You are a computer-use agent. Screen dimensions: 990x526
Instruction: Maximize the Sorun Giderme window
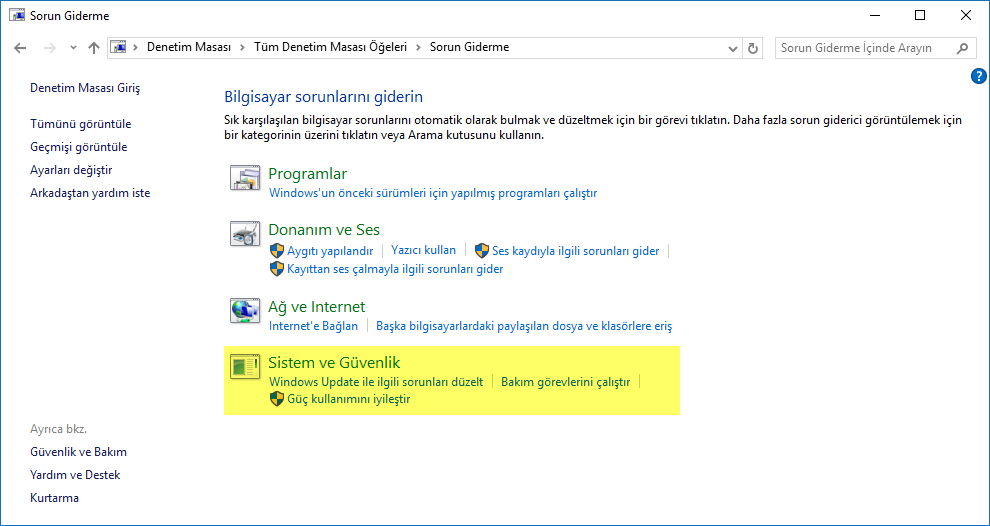pyautogui.click(x=920, y=16)
